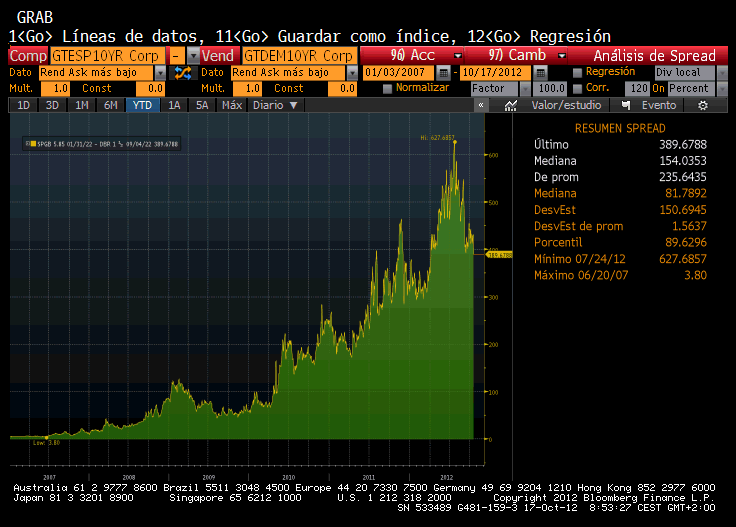Click the Mínimo 07/24/12 row label
This screenshot has height=527, width=736.
point(580,259)
